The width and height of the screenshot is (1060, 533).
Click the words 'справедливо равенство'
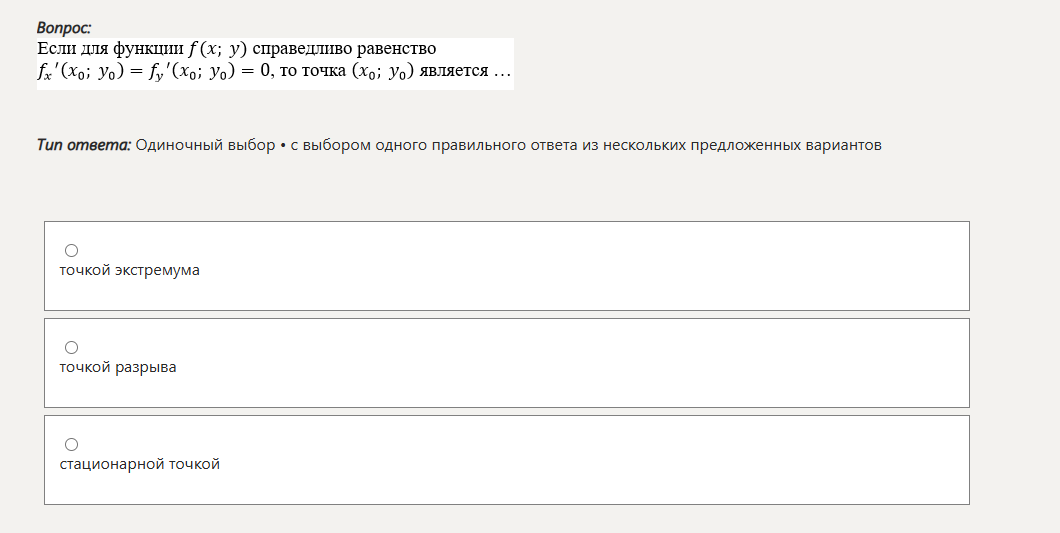click(344, 49)
